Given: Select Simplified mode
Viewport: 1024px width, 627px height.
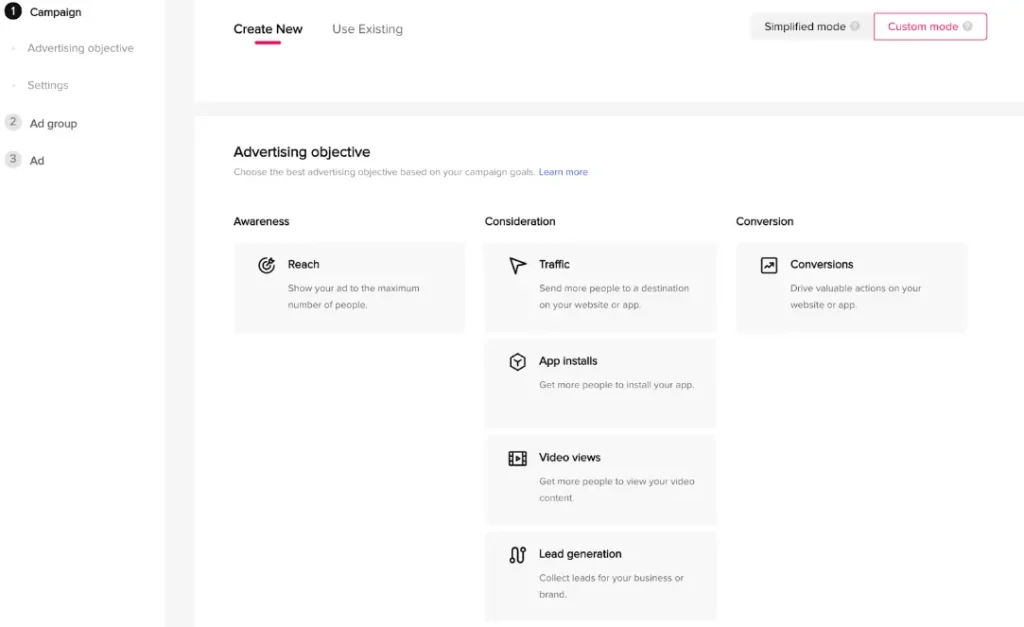Looking at the screenshot, I should [811, 27].
